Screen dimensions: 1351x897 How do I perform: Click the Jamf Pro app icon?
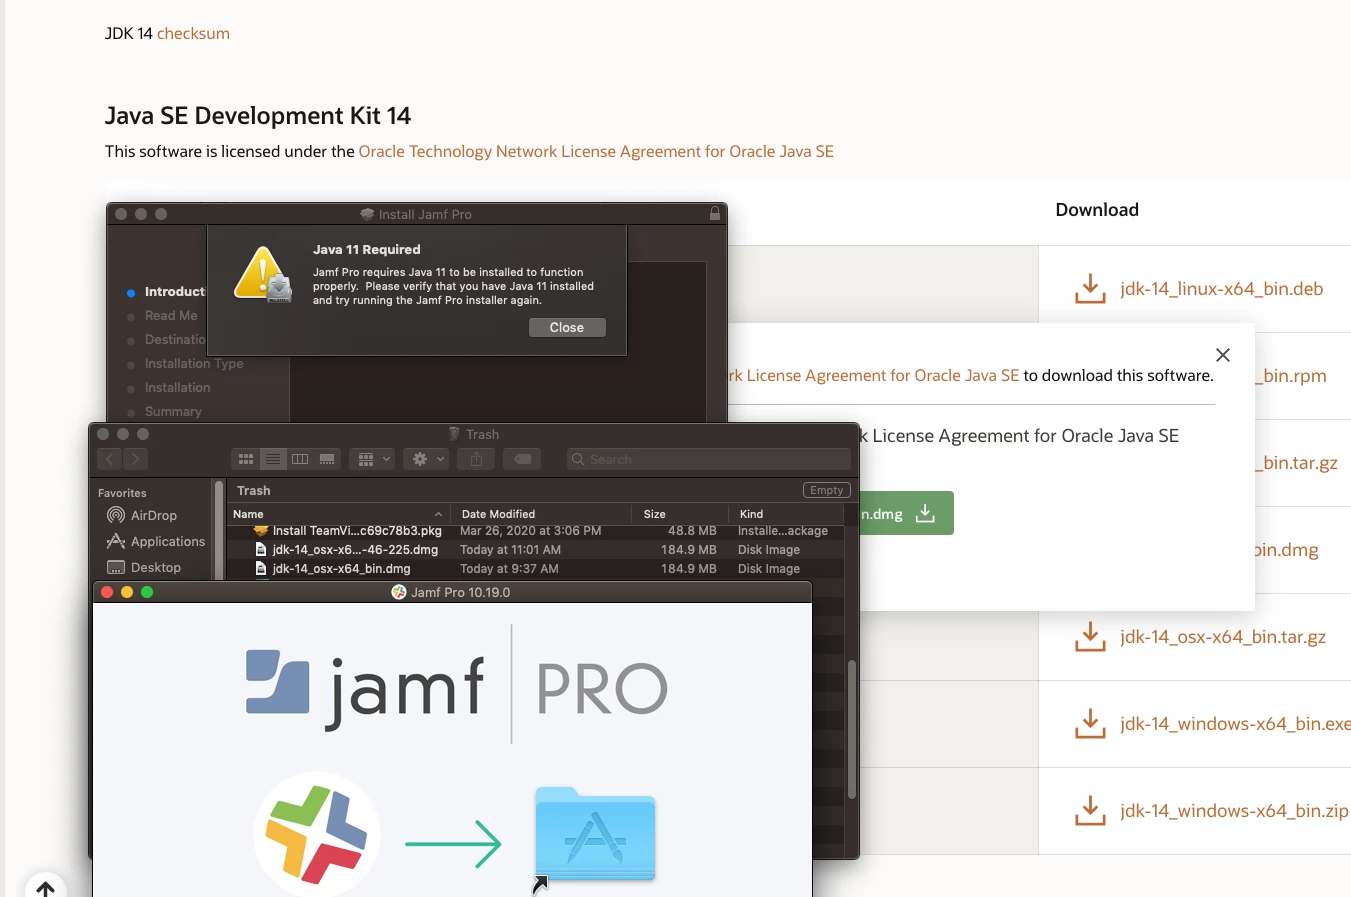click(x=317, y=834)
